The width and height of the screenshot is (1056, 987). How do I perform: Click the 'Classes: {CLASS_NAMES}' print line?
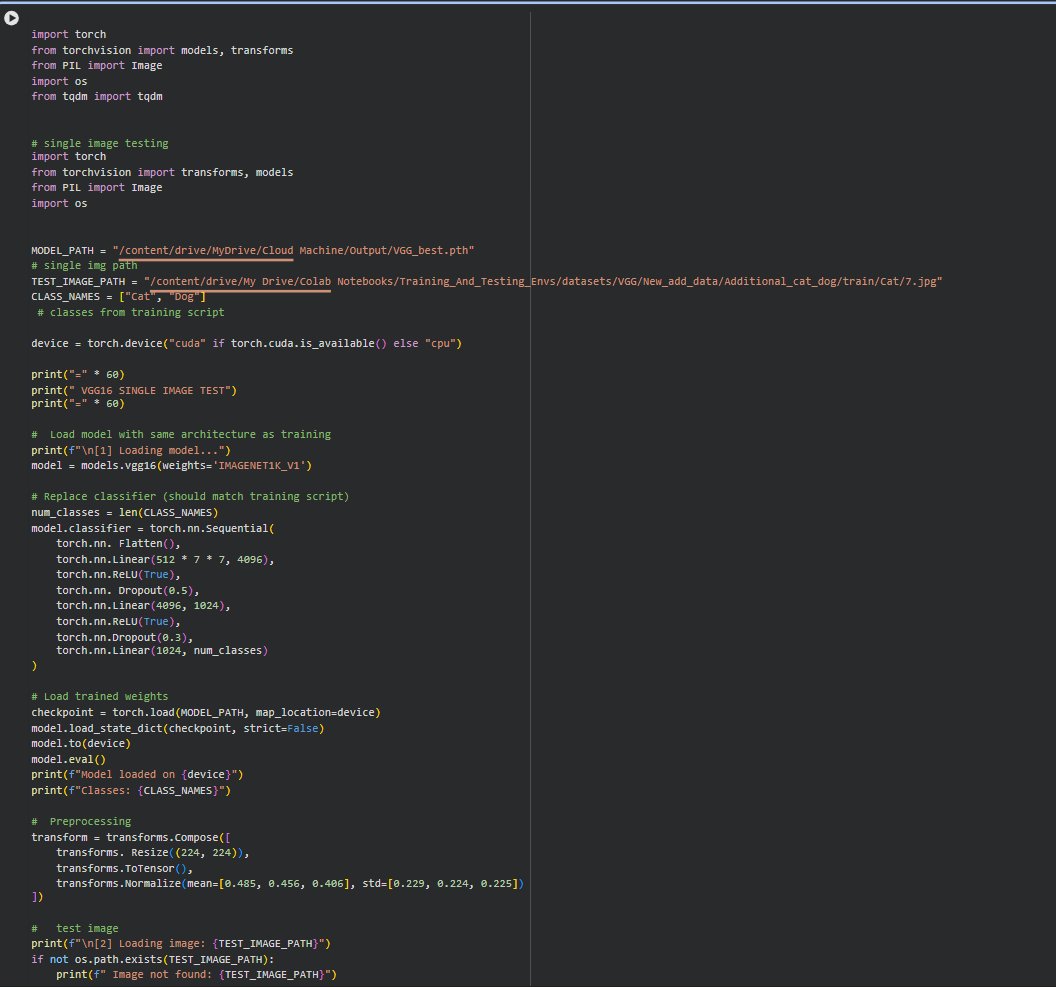[131, 790]
